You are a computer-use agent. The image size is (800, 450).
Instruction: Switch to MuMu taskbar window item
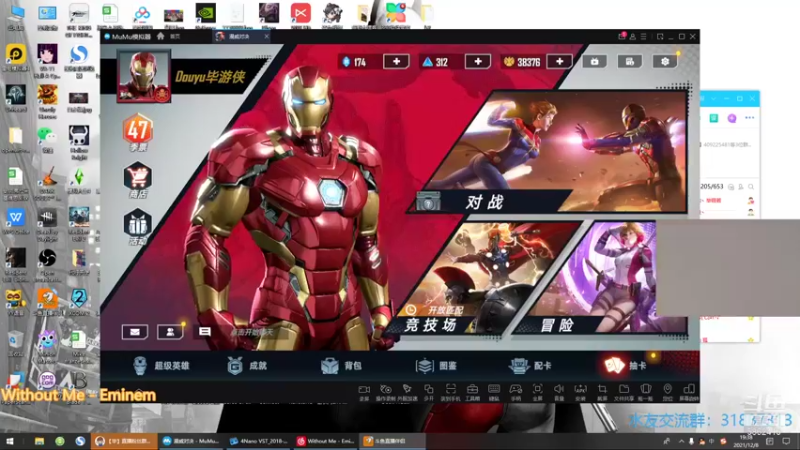click(191, 441)
